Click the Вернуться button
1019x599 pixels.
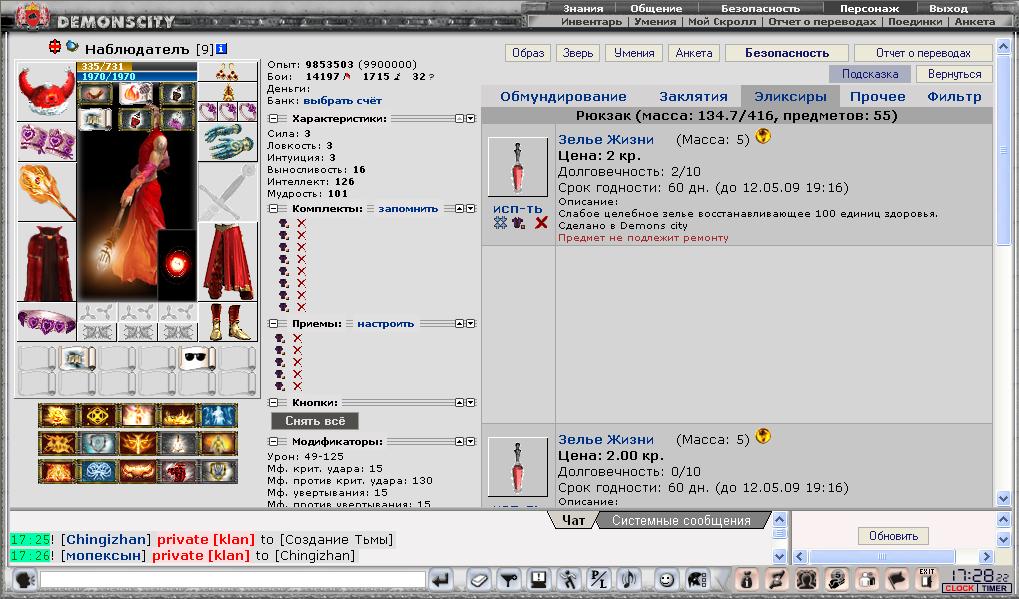954,74
